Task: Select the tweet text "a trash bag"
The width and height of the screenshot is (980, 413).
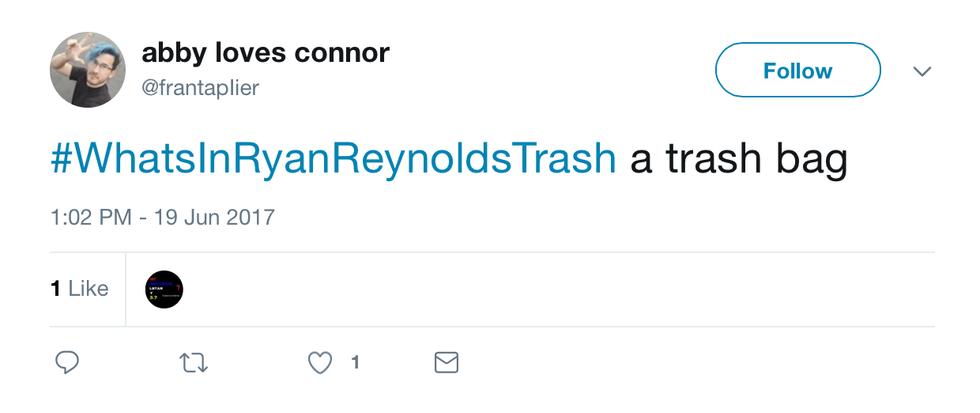Action: click(738, 160)
